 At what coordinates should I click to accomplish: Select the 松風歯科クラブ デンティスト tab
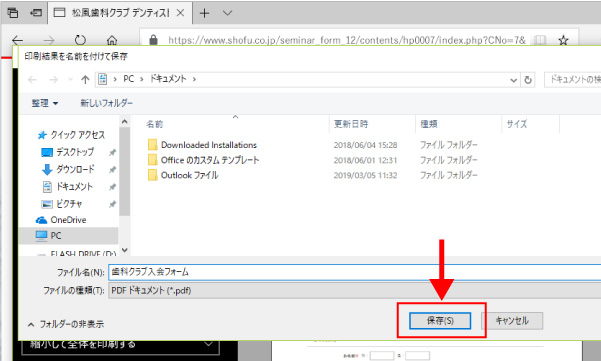[120, 13]
